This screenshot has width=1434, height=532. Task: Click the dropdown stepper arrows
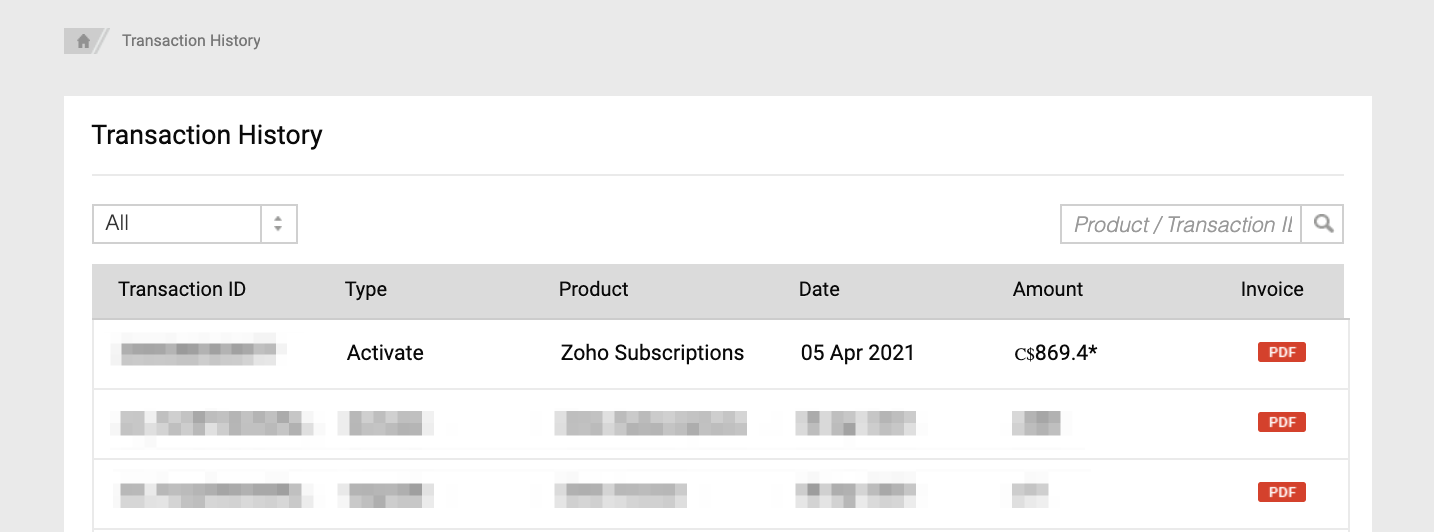tap(279, 224)
